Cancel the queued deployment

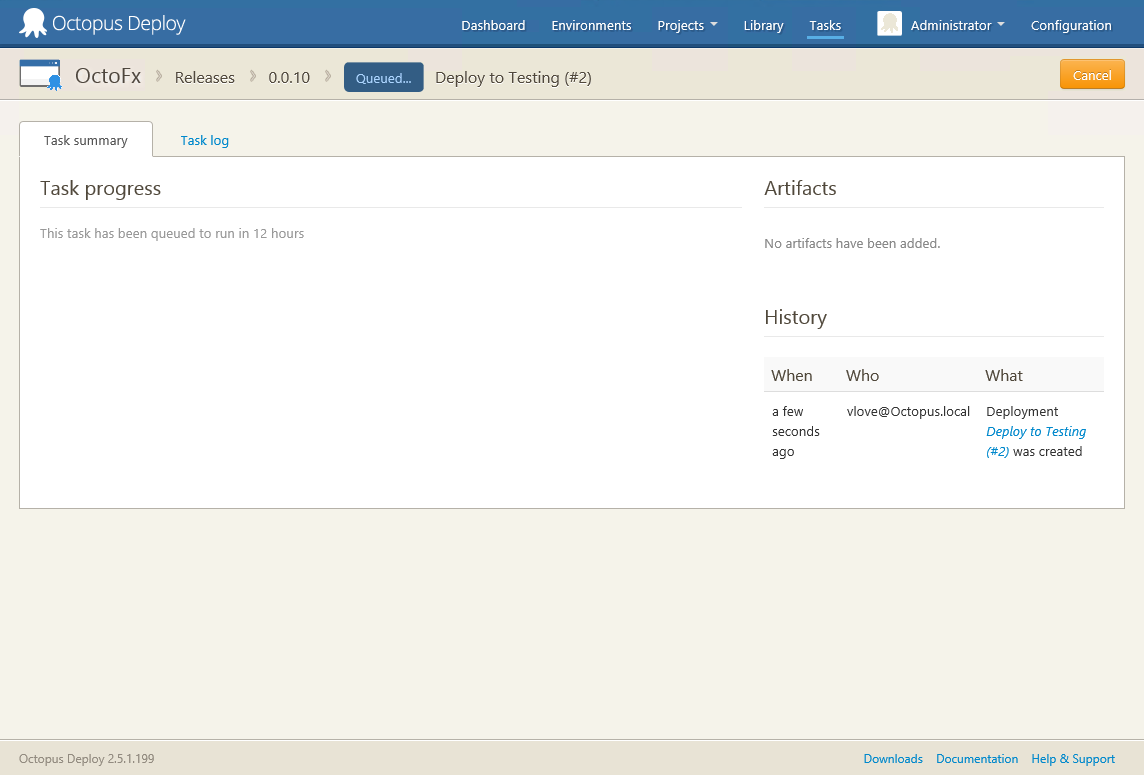pos(1092,75)
